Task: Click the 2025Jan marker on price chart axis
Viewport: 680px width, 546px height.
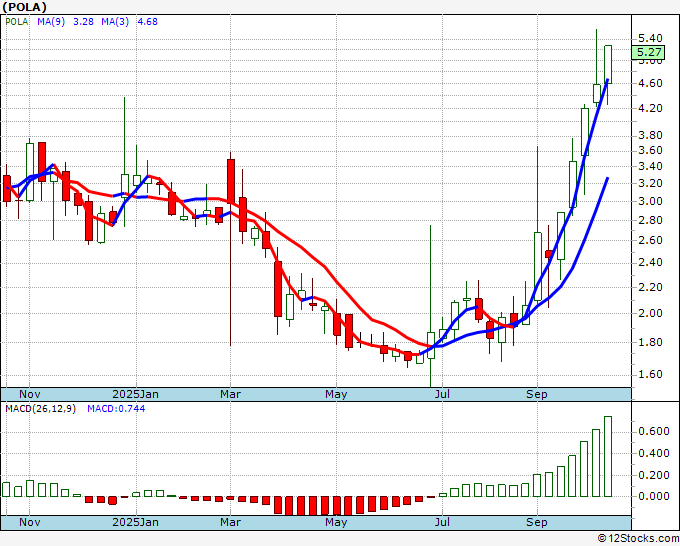Action: tap(134, 394)
